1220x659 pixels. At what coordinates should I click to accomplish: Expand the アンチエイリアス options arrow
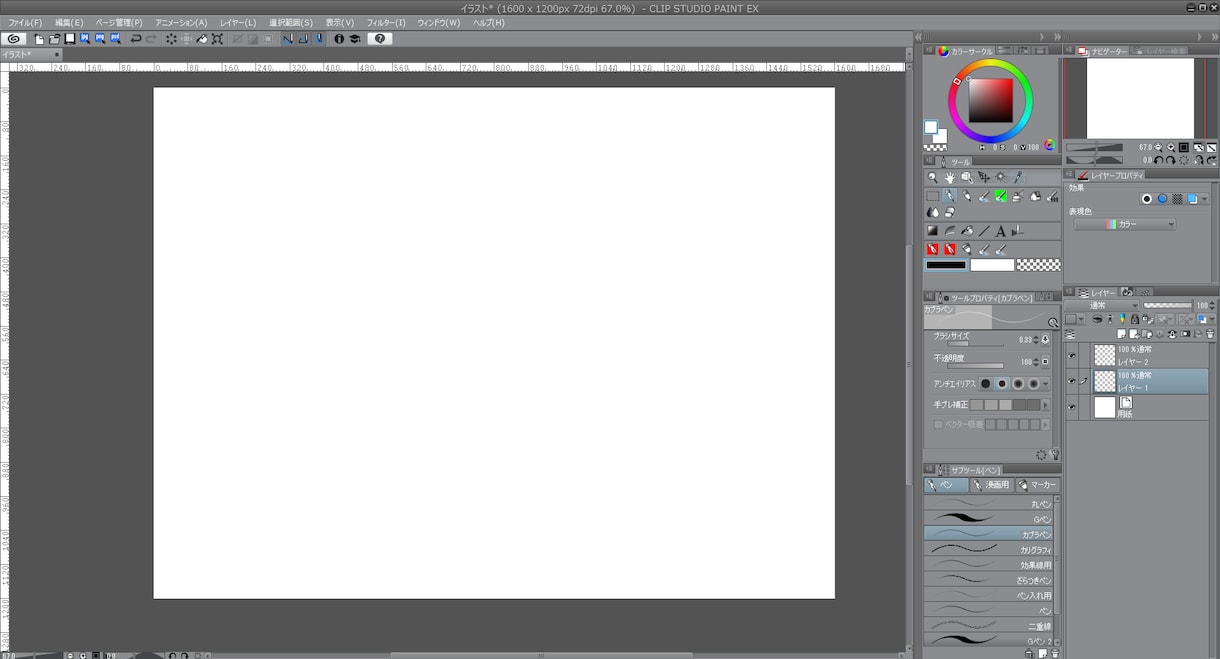pos(1046,384)
